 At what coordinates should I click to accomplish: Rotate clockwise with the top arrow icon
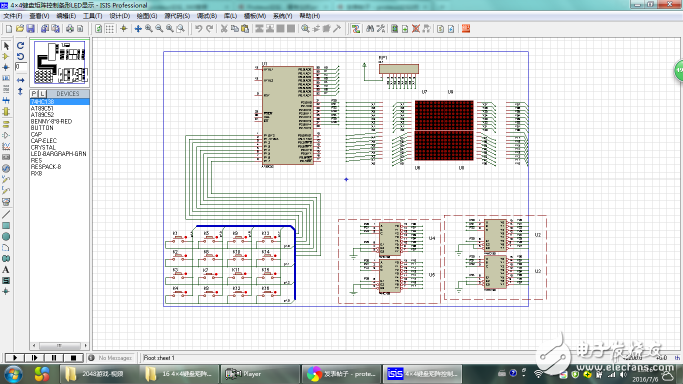coord(20,46)
